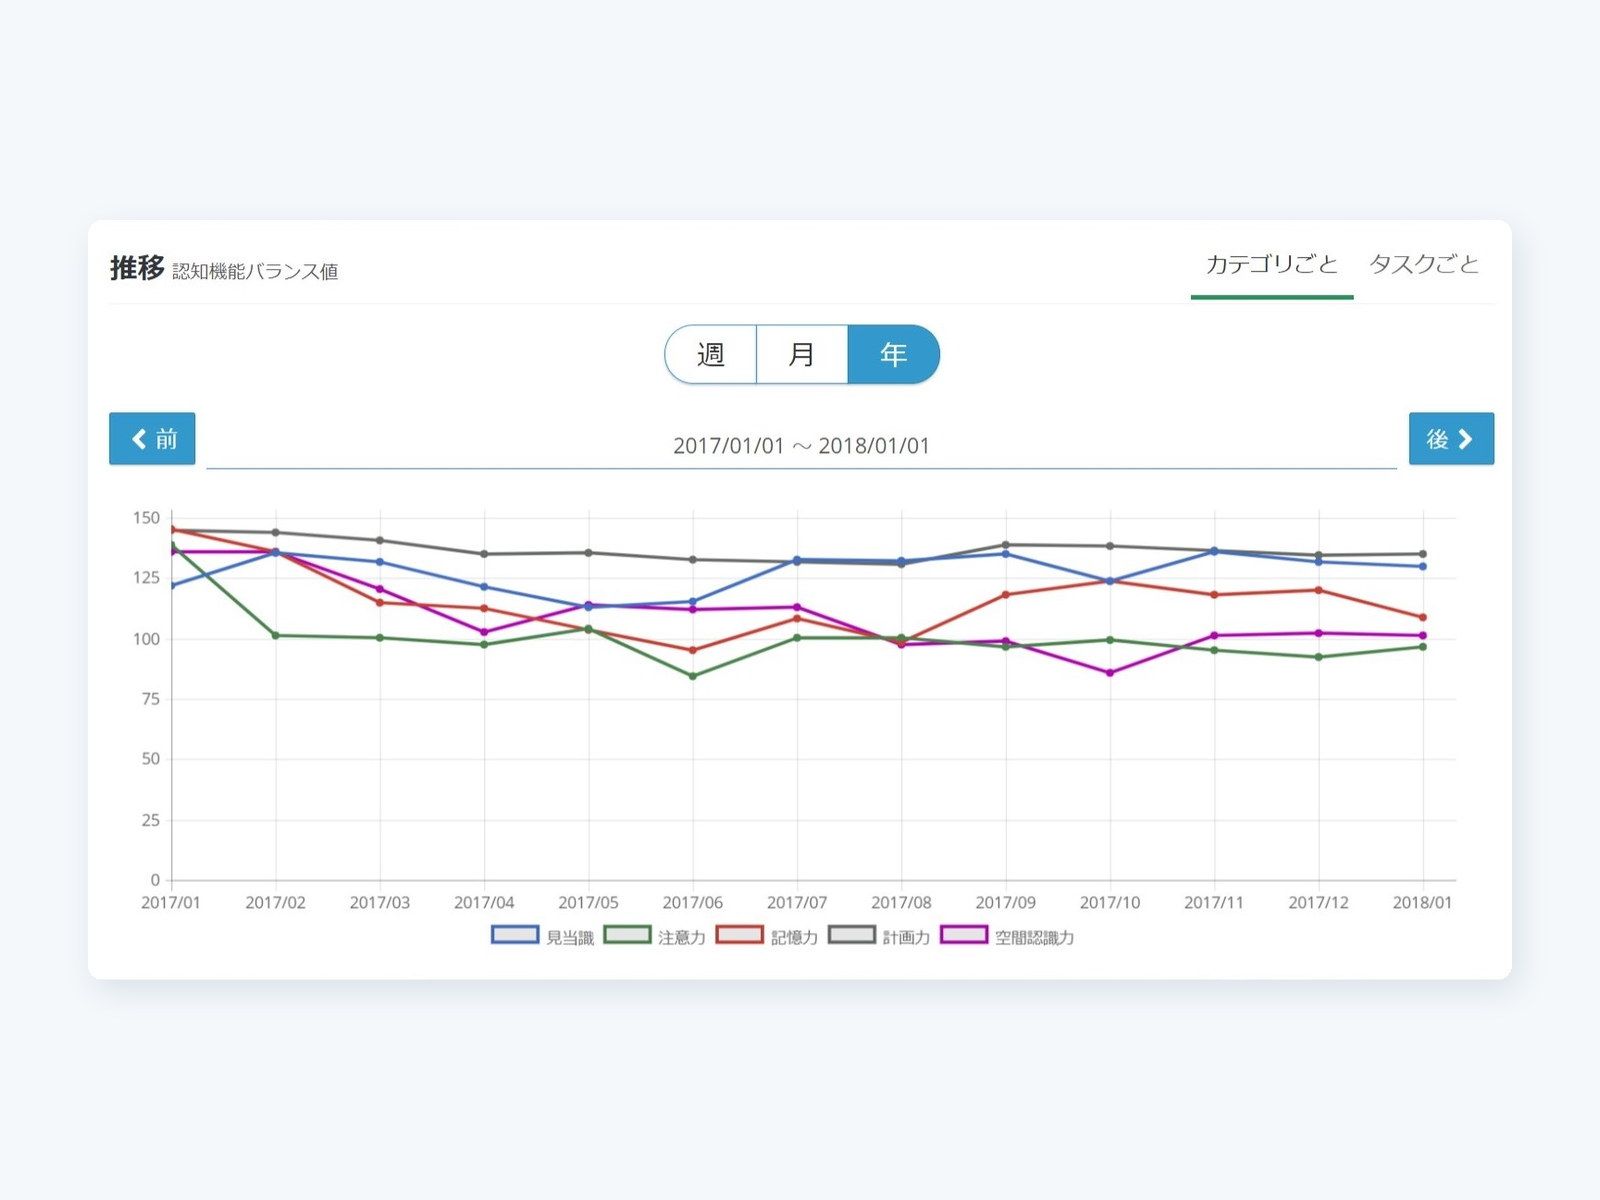
Task: Click the 150 y-axis label
Action: pos(146,518)
